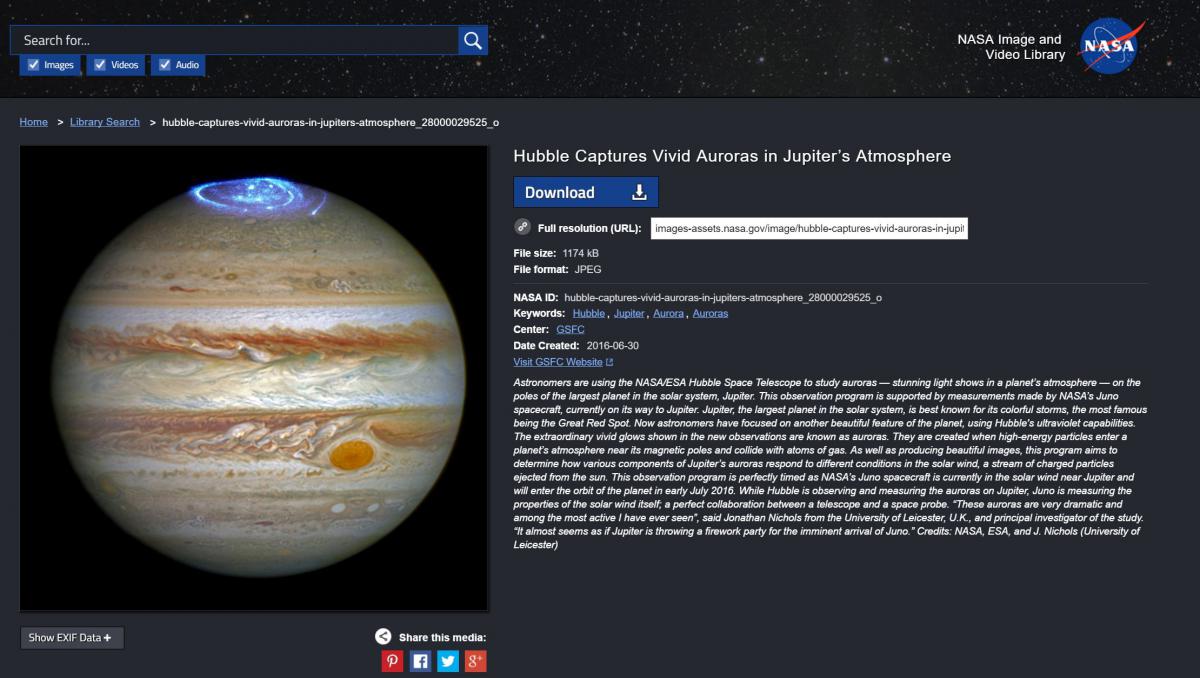This screenshot has height=678, width=1200.
Task: Disable the Audio filter checkbox
Action: point(165,65)
